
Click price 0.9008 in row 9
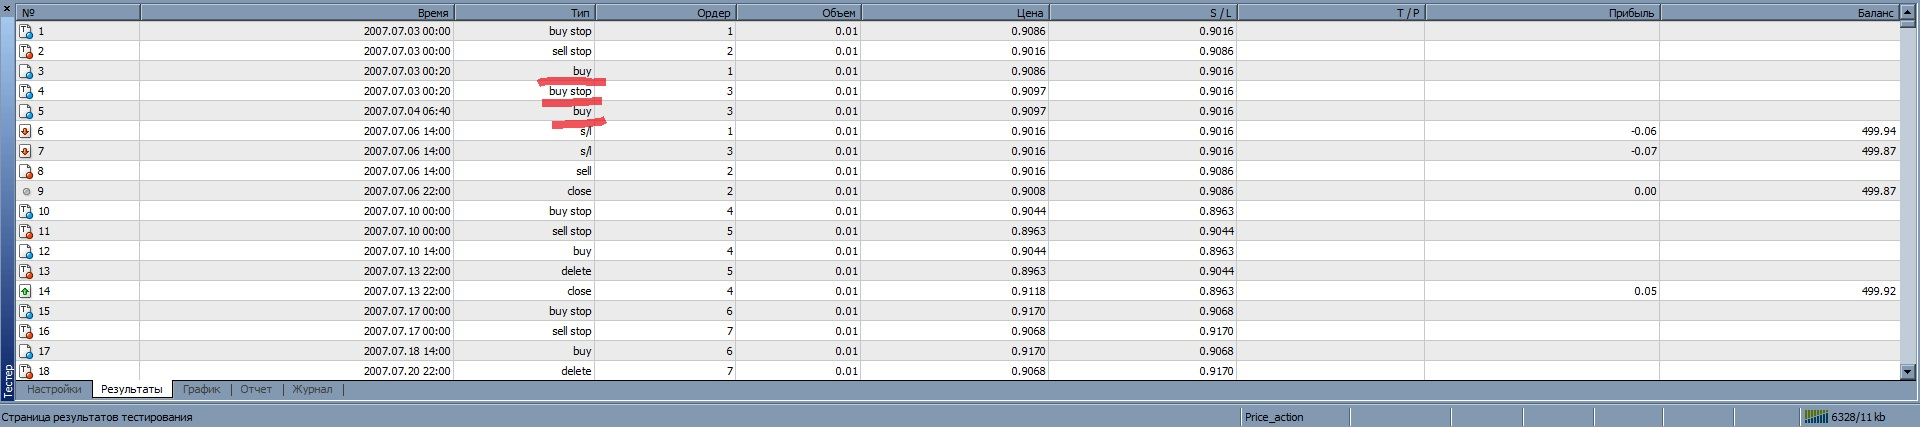tap(1028, 191)
